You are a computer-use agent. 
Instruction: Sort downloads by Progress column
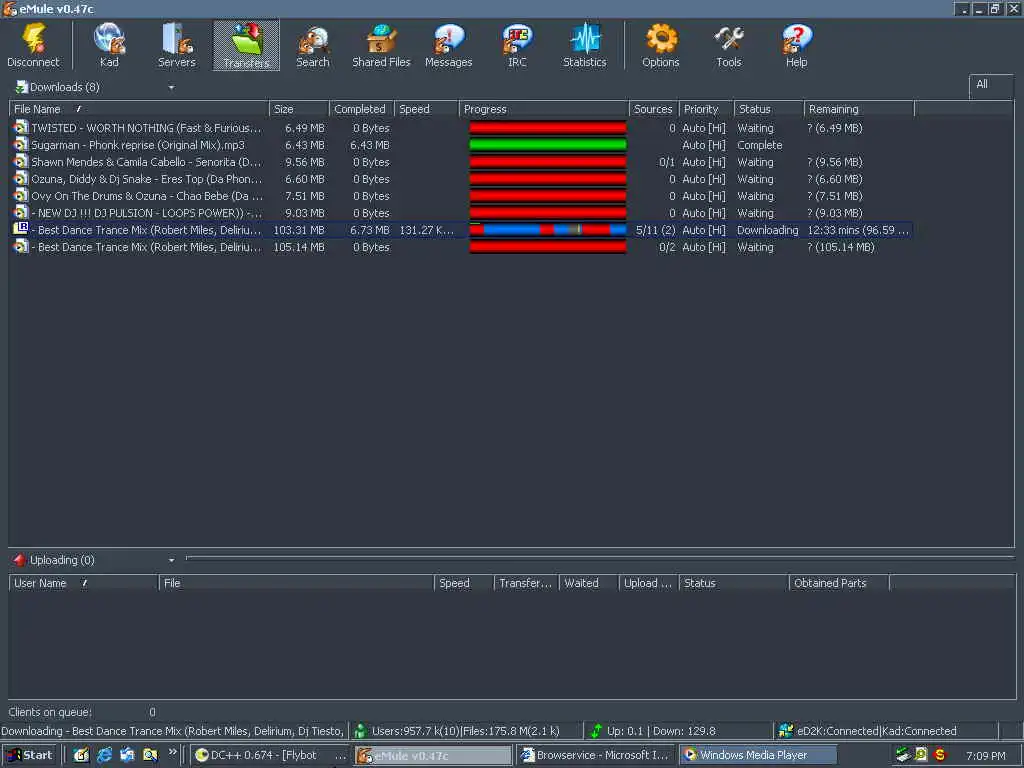pyautogui.click(x=544, y=109)
